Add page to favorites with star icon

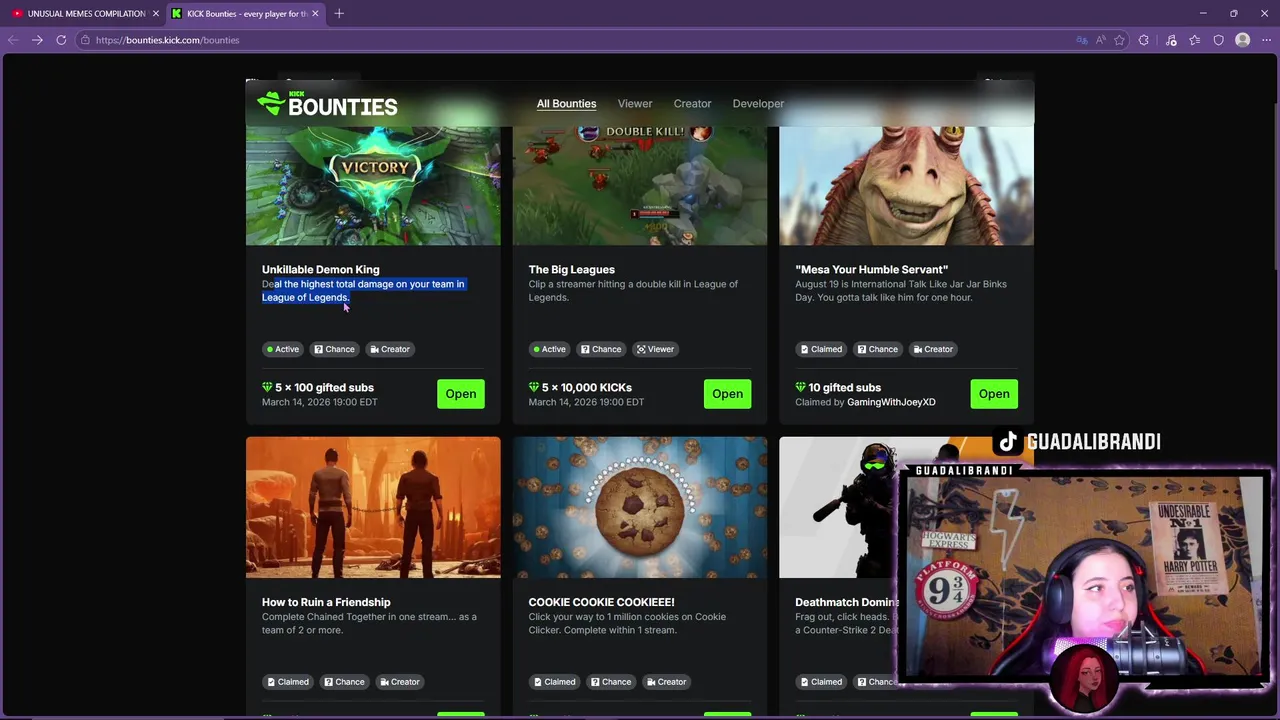(x=1119, y=40)
